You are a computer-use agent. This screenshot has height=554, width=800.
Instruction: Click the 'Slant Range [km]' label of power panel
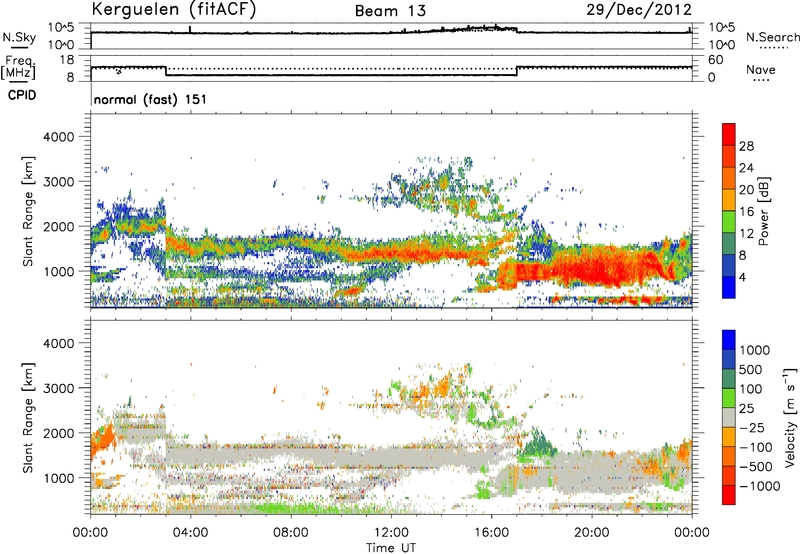click(x=28, y=211)
